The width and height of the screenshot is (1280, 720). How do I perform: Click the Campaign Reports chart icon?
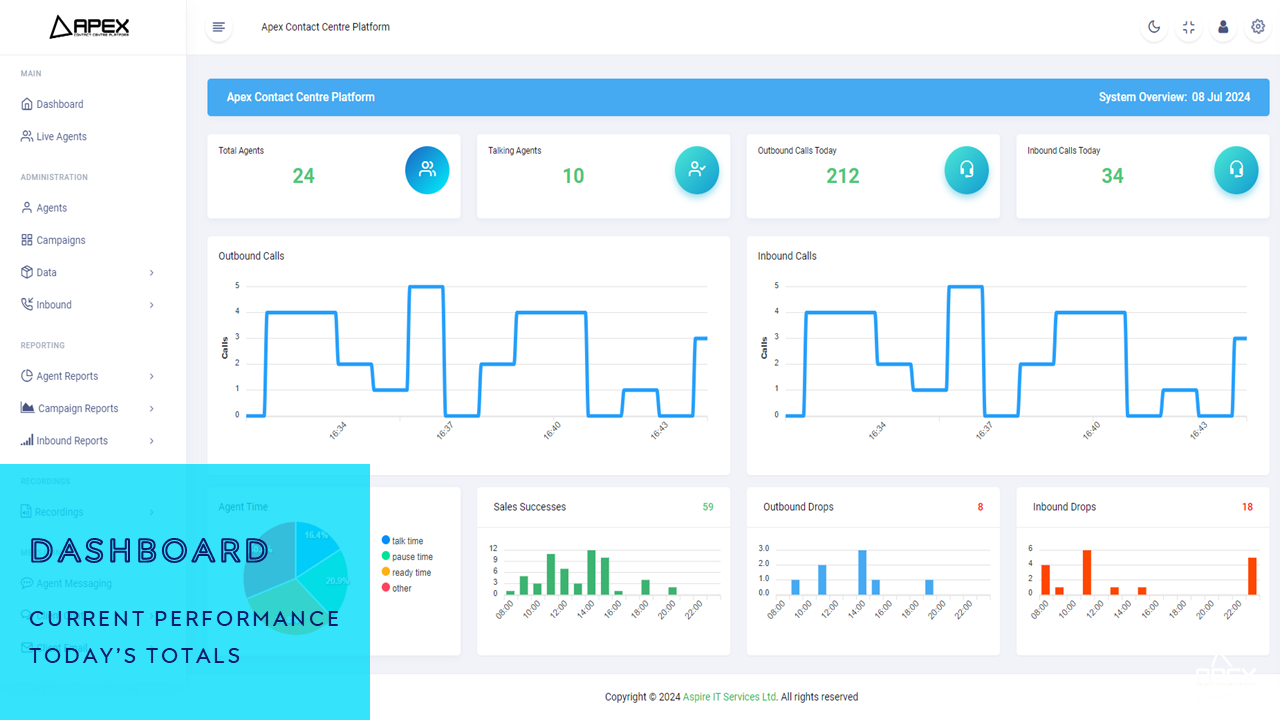click(28, 408)
